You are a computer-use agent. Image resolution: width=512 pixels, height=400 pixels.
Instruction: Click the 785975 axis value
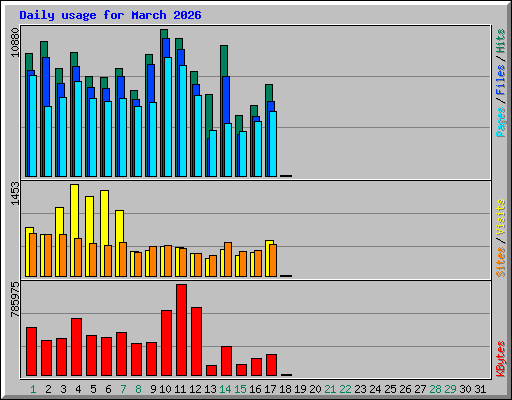[x=15, y=299]
